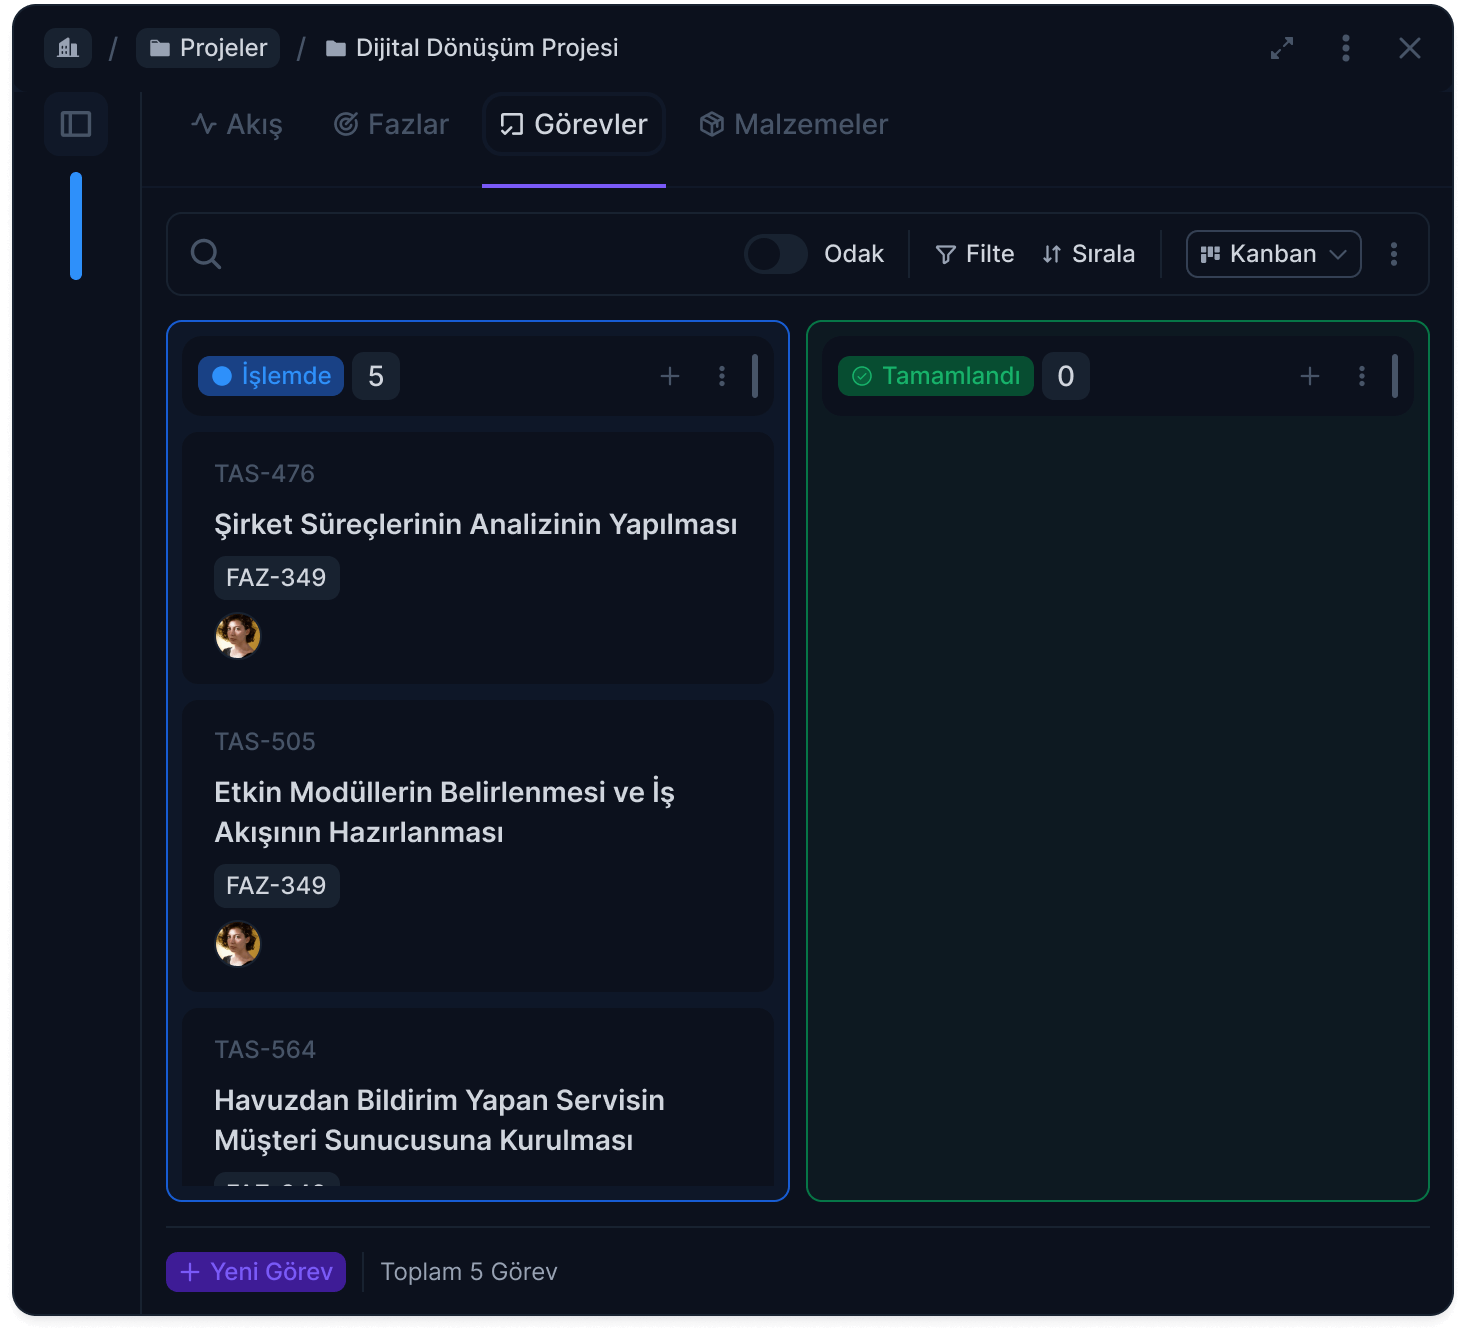Open task card TAS-476
Image resolution: width=1466 pixels, height=1336 pixels.
[x=476, y=524]
